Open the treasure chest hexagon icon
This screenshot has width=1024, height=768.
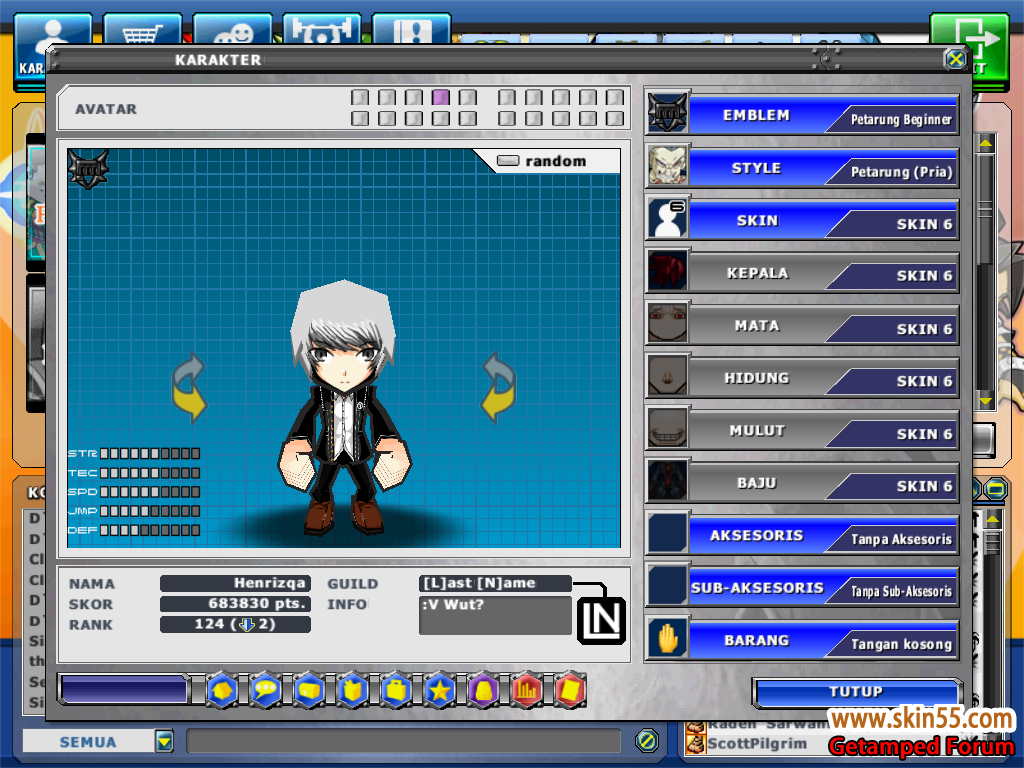coord(310,690)
